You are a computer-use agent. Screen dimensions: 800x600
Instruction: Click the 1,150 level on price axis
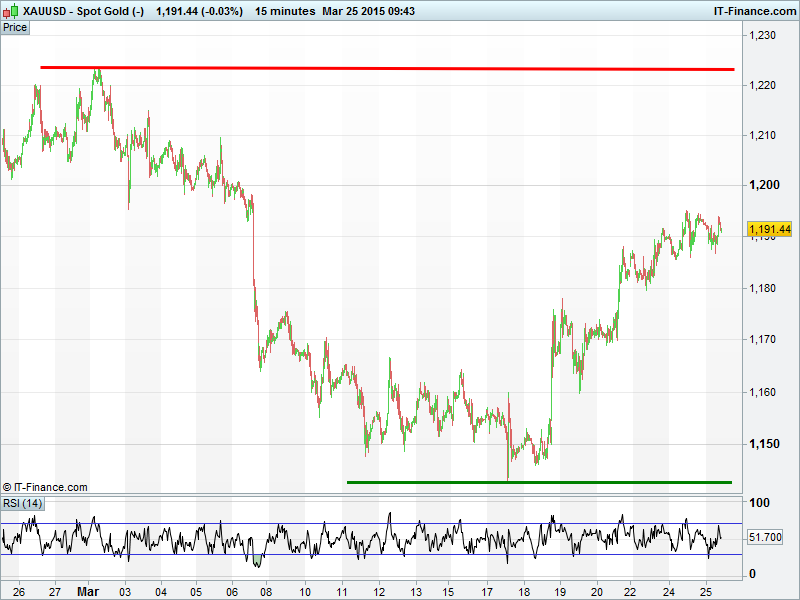pyautogui.click(x=762, y=444)
